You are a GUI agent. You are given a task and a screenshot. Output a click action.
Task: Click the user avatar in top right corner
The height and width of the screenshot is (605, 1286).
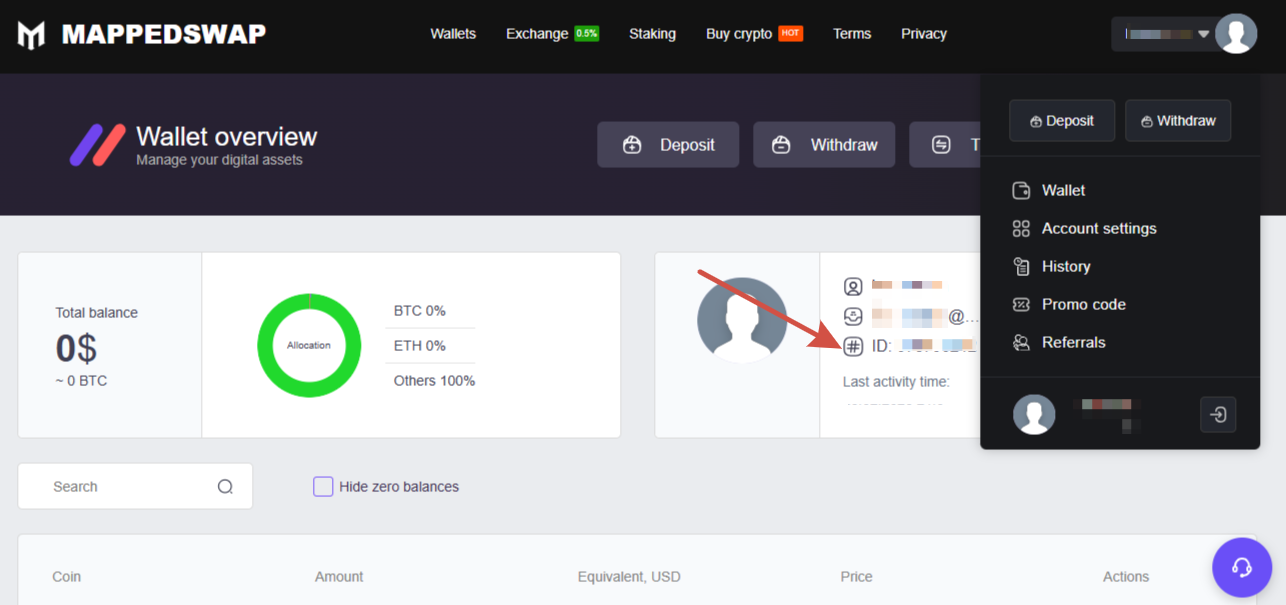coord(1236,34)
